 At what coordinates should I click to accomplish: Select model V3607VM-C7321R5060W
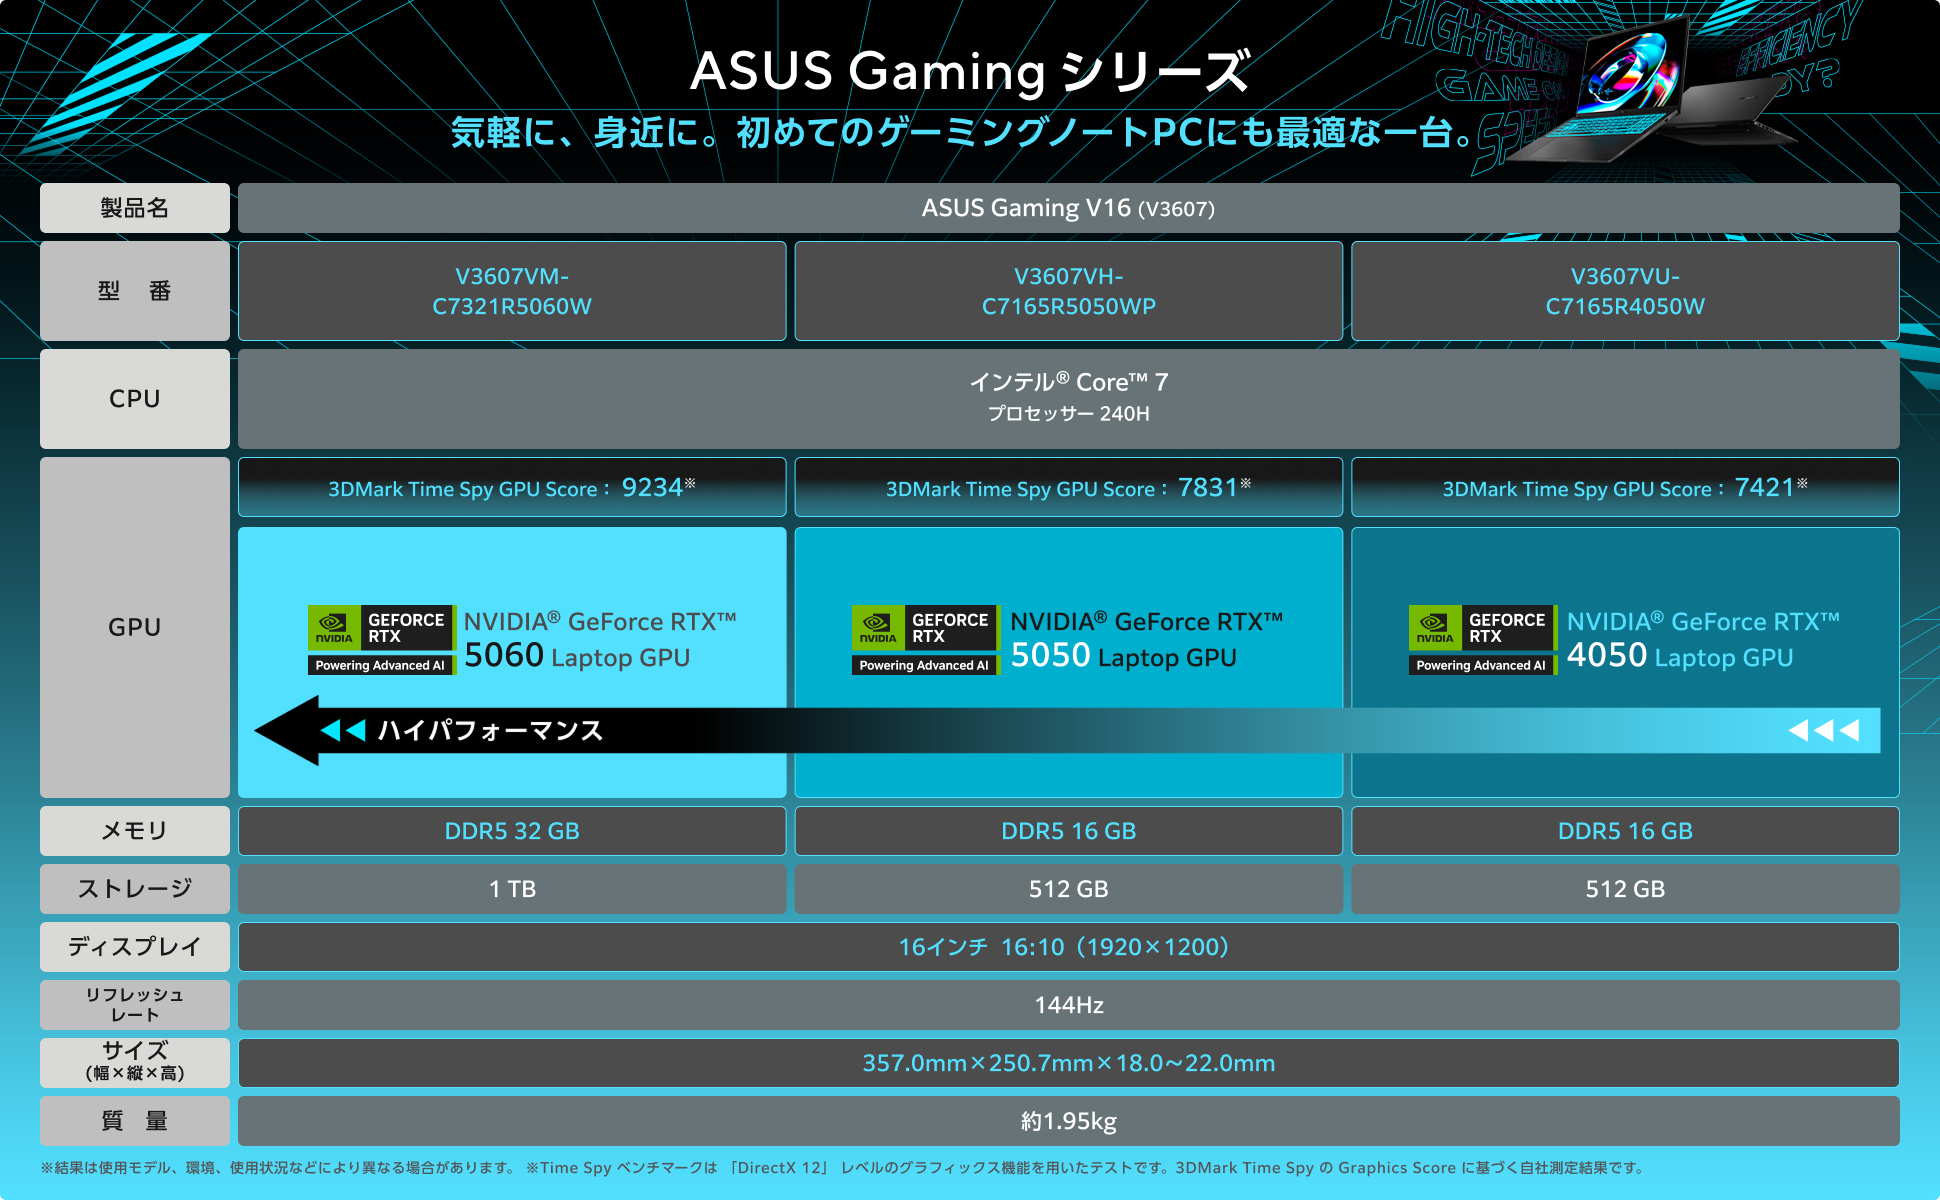click(x=512, y=291)
